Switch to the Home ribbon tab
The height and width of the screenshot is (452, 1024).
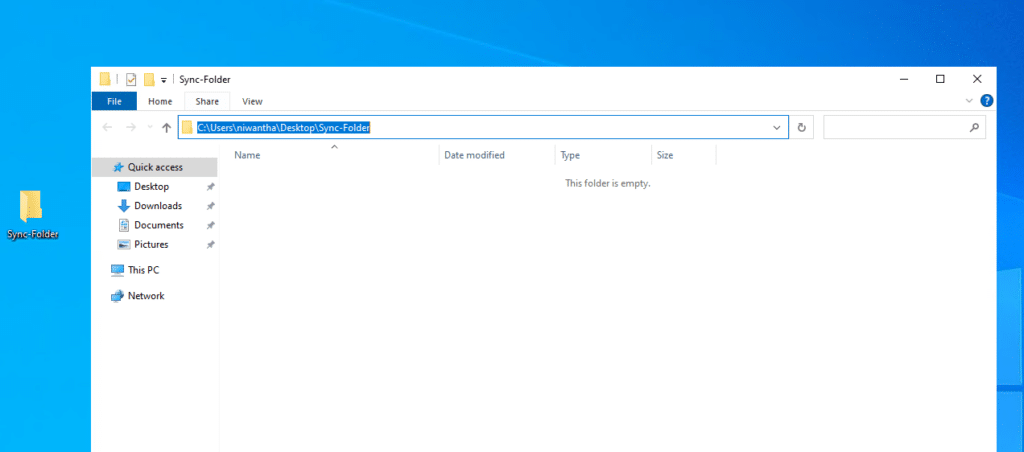[160, 101]
